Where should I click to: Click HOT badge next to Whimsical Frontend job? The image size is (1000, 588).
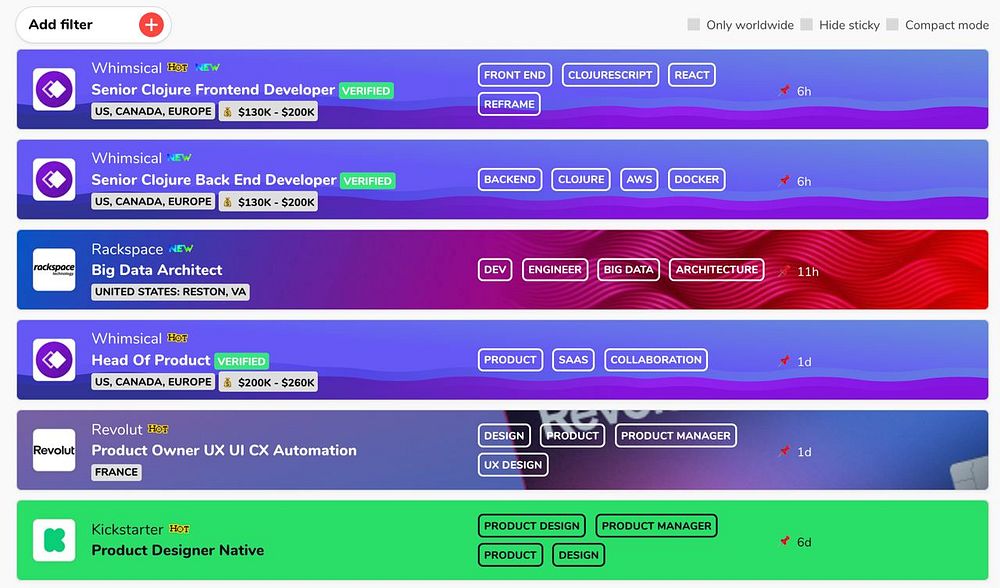coord(177,68)
